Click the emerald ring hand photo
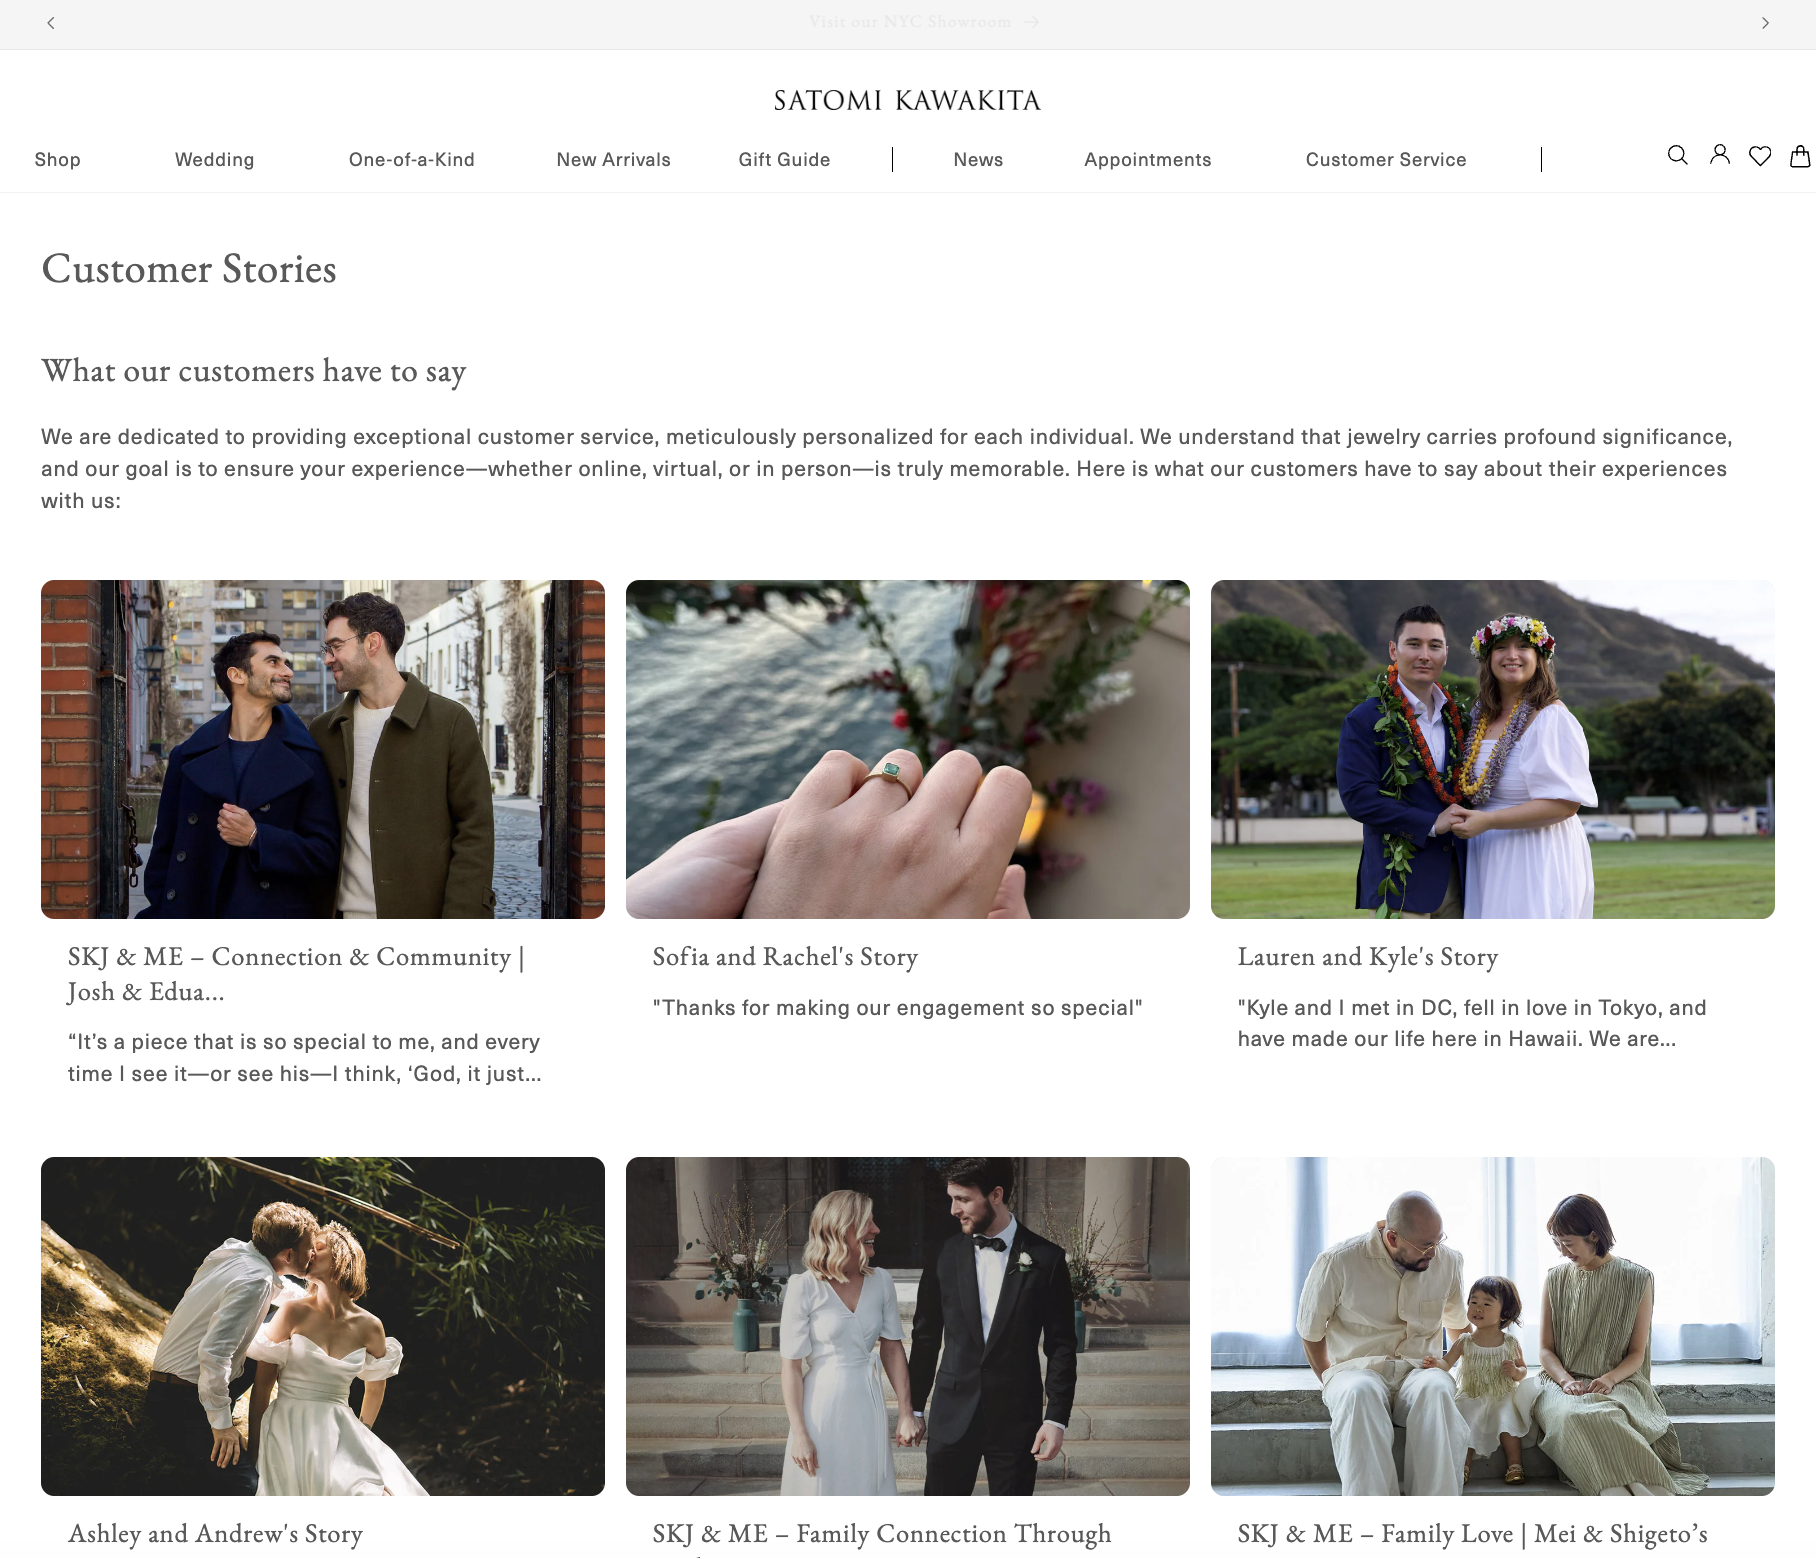This screenshot has width=1816, height=1558. tap(907, 749)
